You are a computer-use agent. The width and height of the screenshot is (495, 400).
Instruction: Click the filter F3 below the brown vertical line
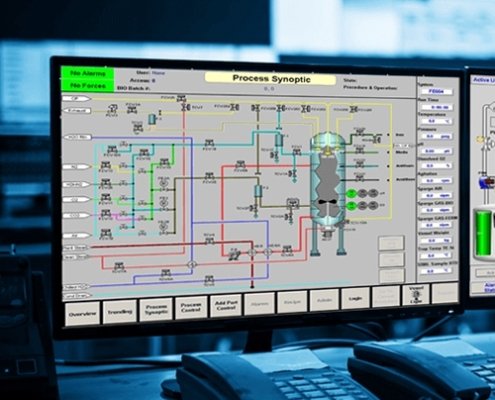(258, 191)
